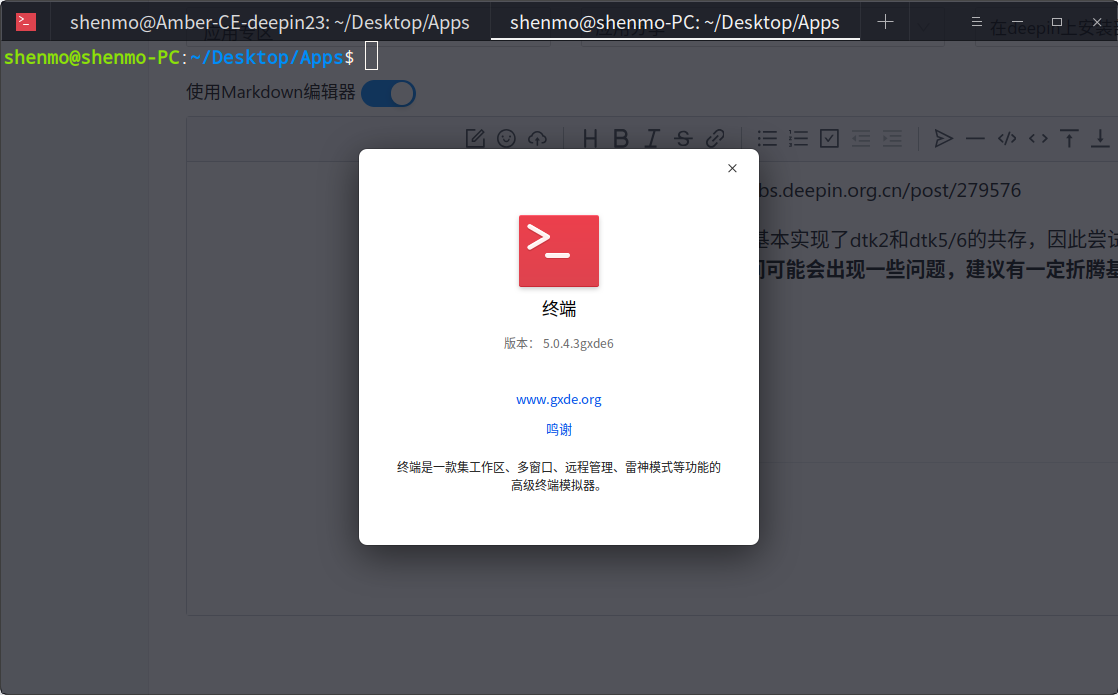The image size is (1118, 695).
Task: Click outdent icon in background editor toolbar
Action: click(861, 138)
